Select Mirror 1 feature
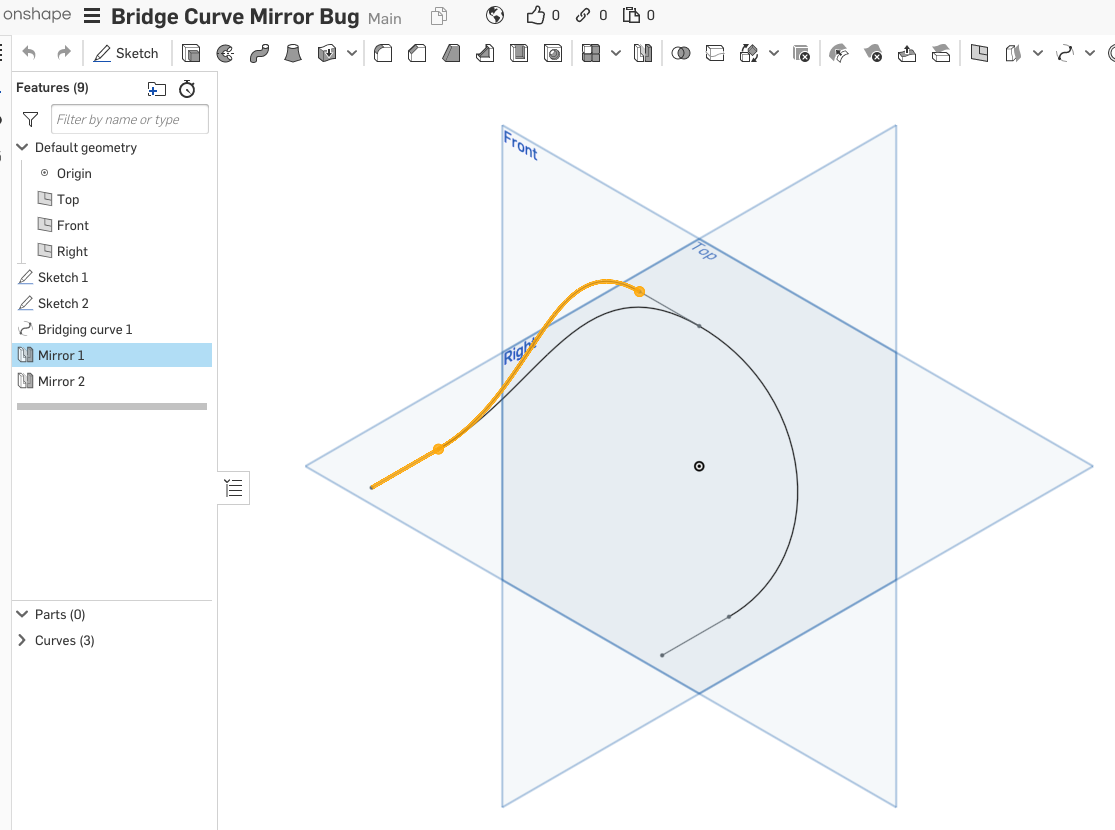This screenshot has height=830, width=1115. [112, 355]
